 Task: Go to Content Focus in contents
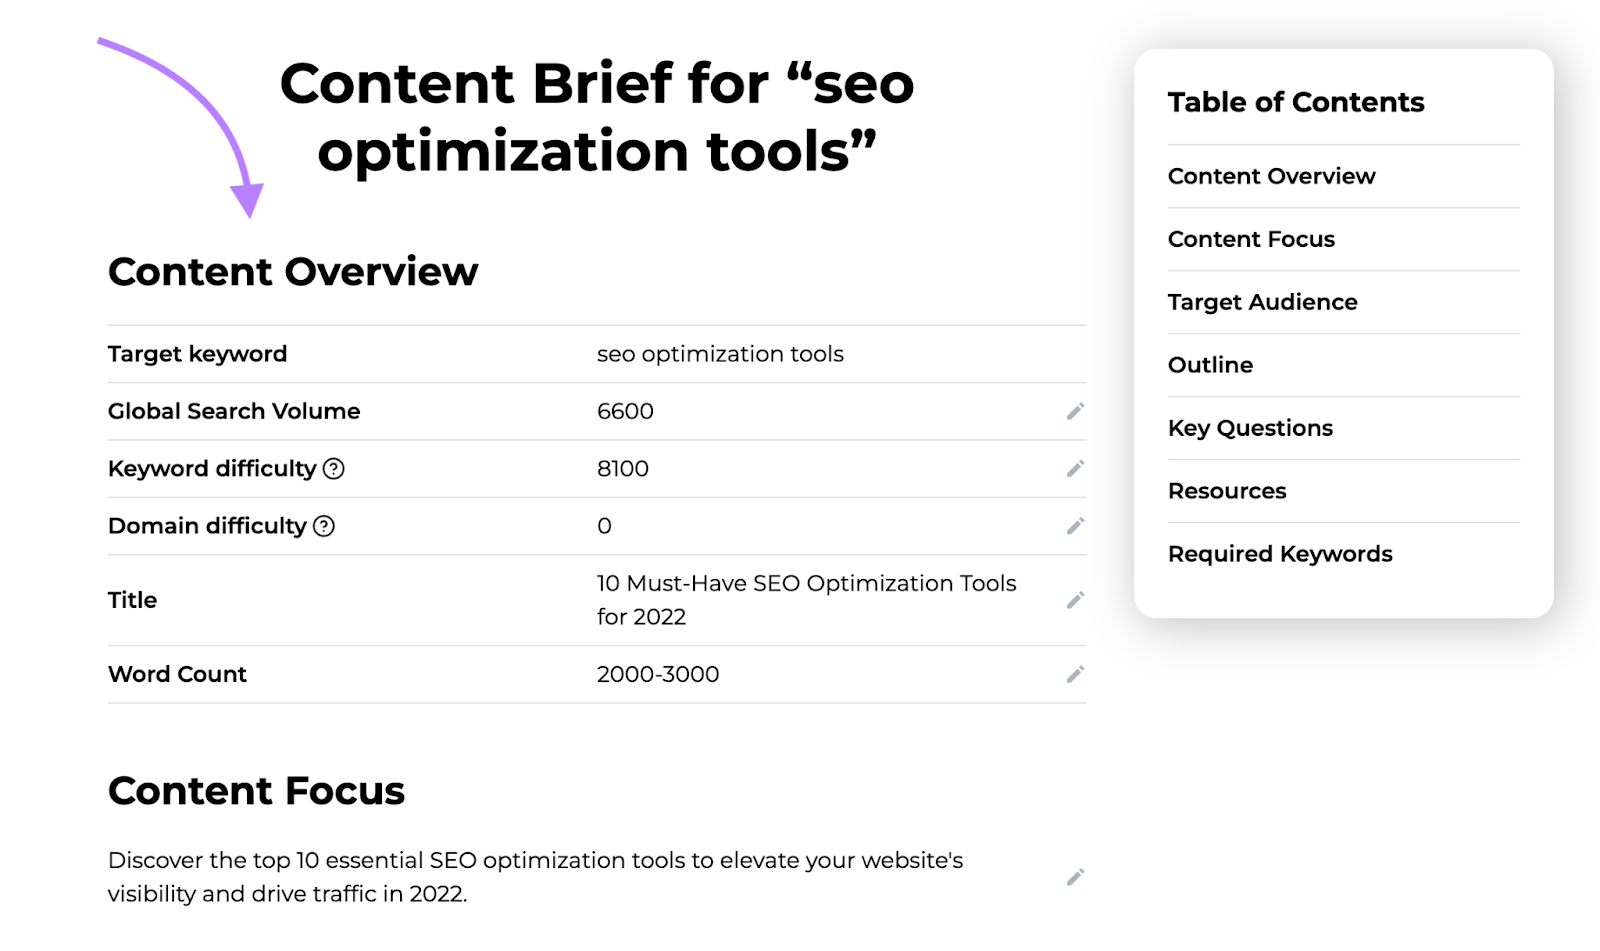1251,239
